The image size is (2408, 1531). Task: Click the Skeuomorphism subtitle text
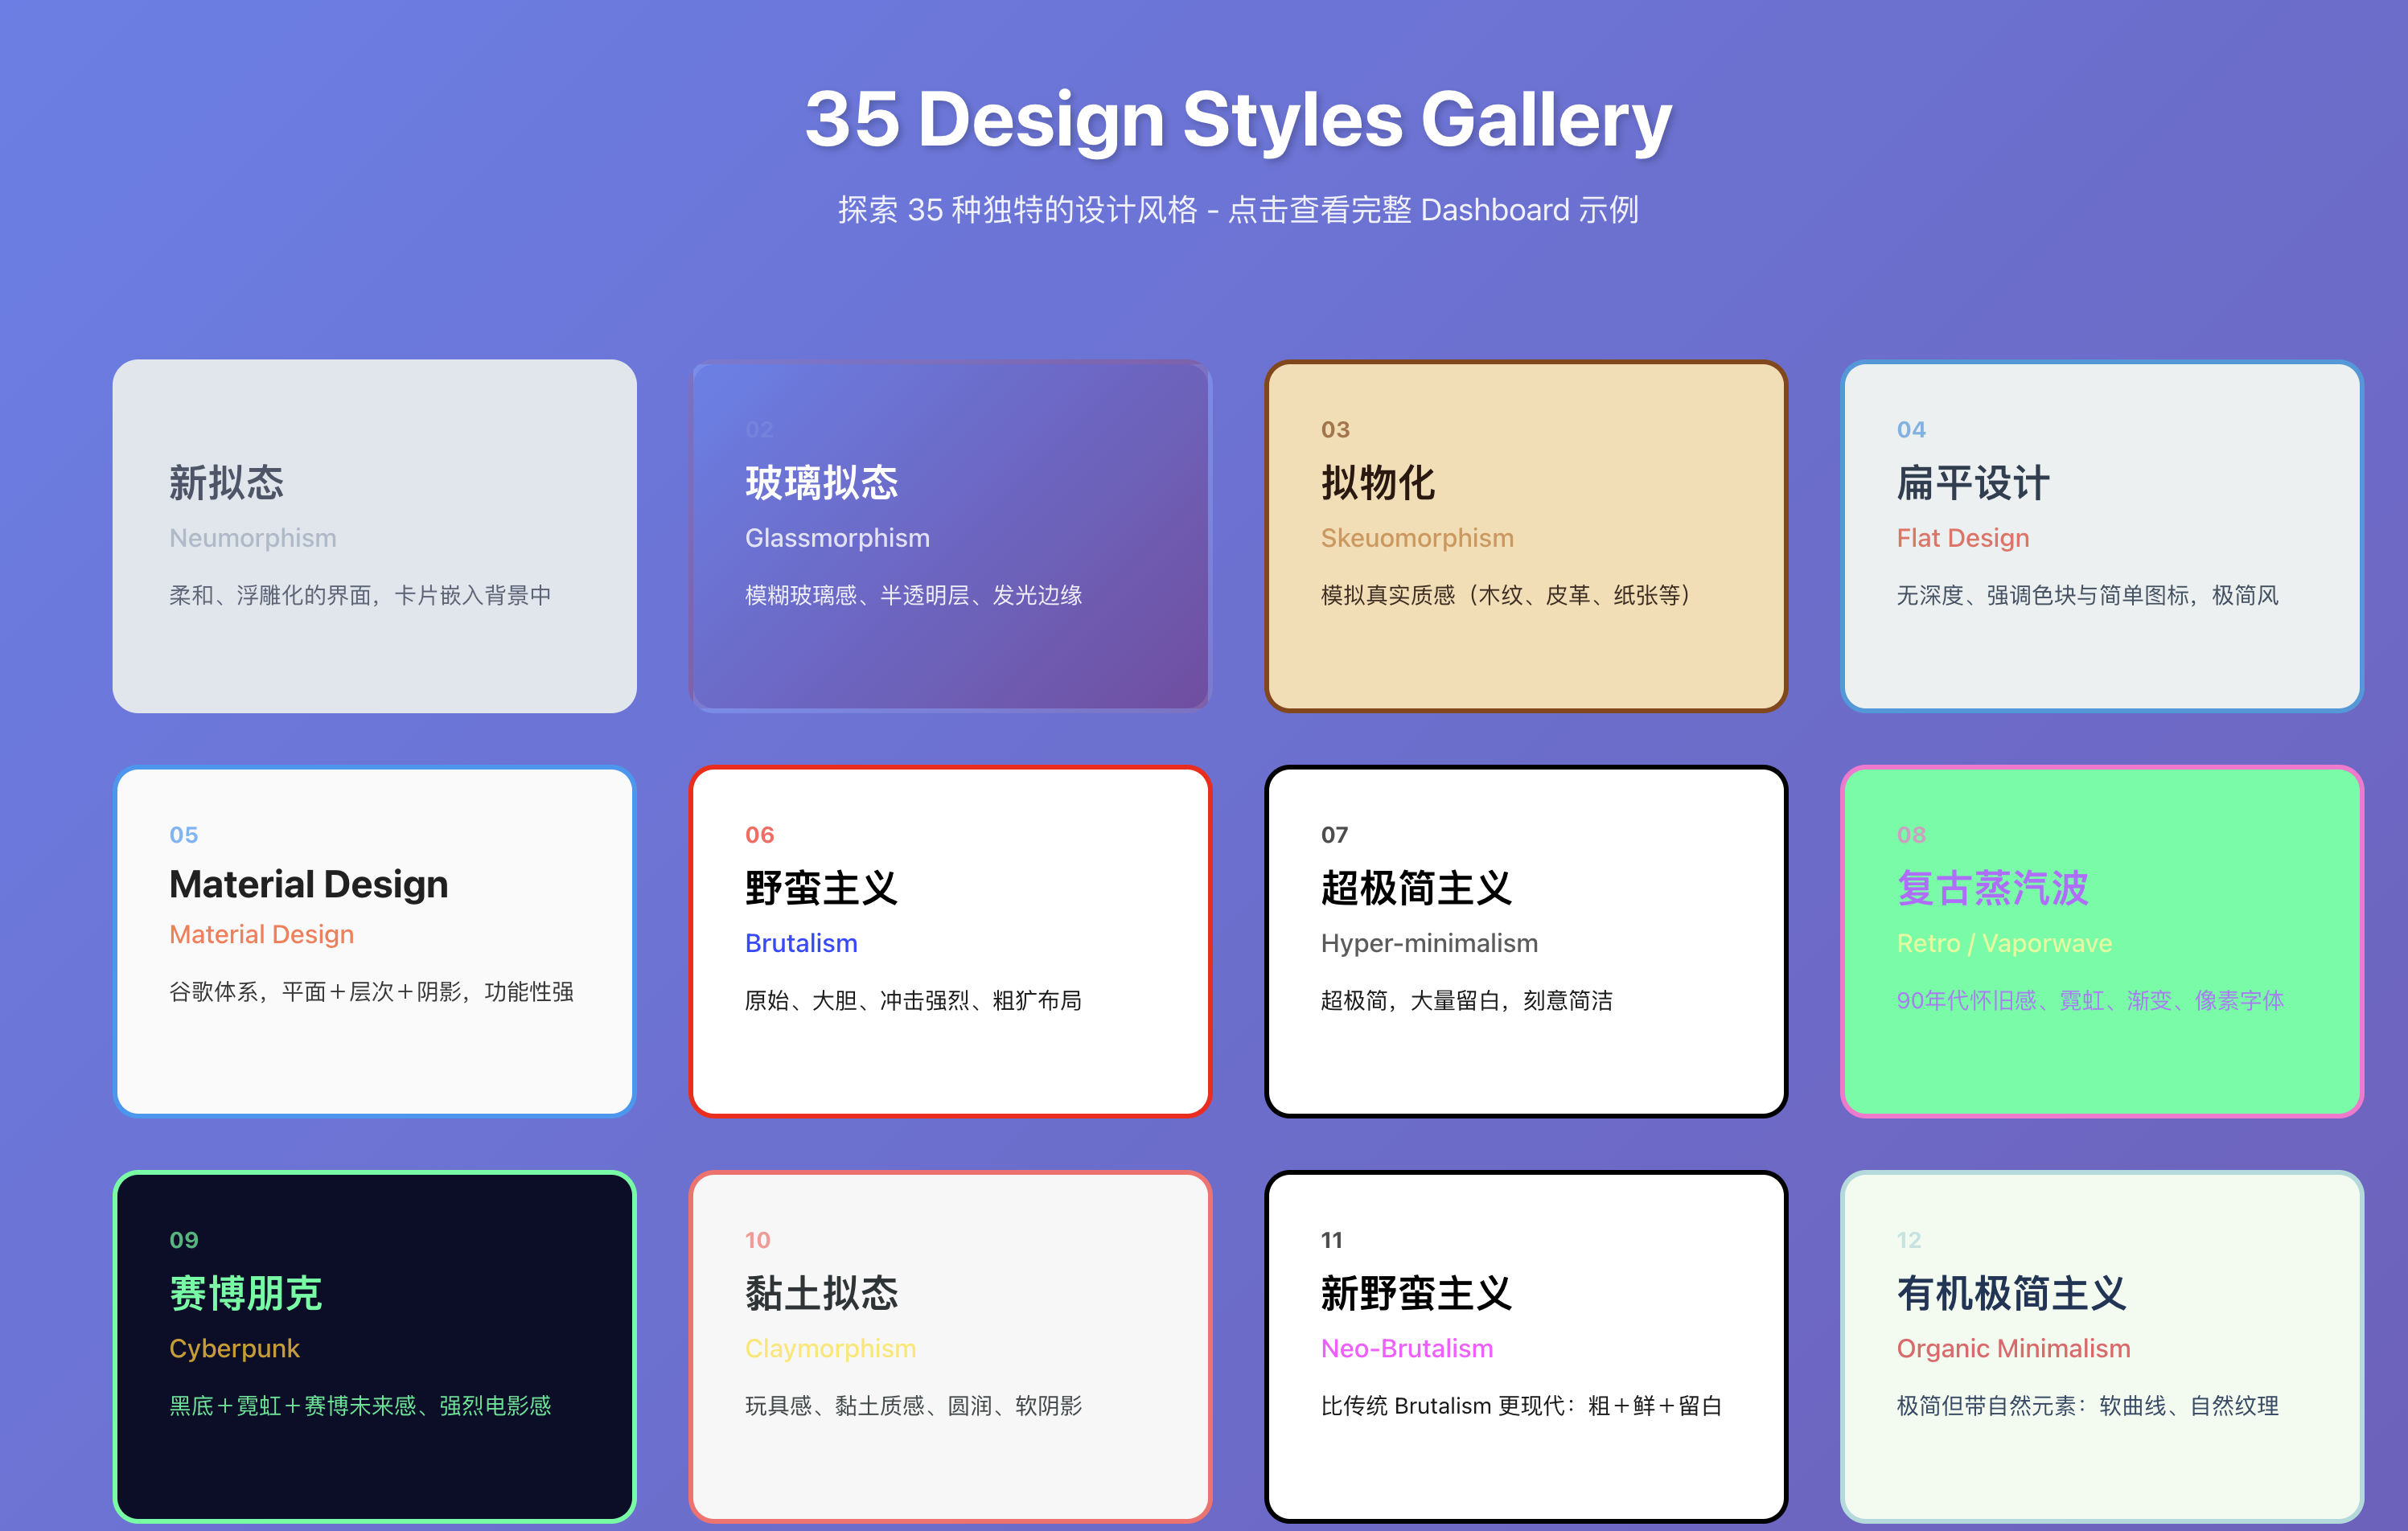point(1416,537)
